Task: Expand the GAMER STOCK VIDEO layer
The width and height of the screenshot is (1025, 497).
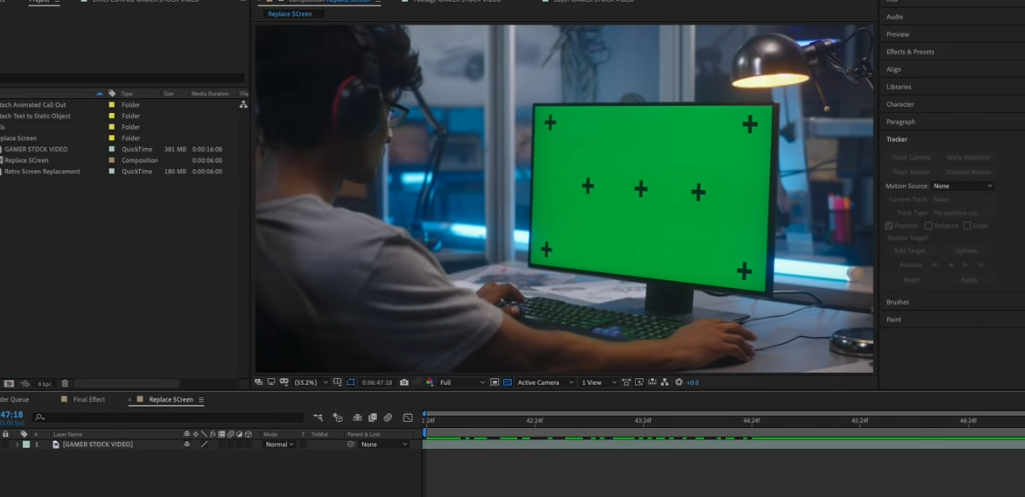Action: (x=16, y=444)
